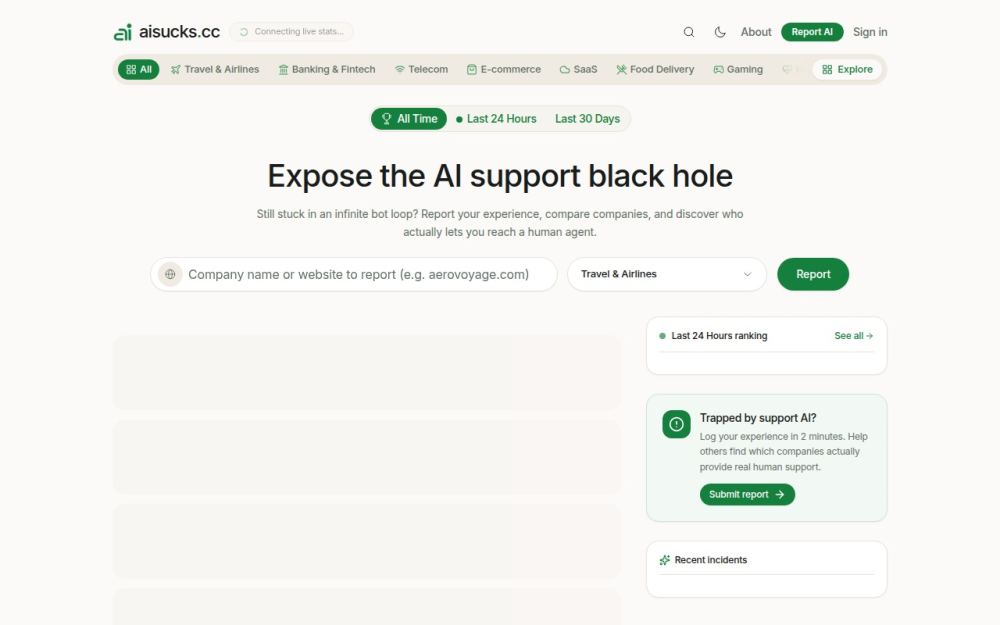Click the bank building icon
The width and height of the screenshot is (1000, 625).
(x=283, y=70)
